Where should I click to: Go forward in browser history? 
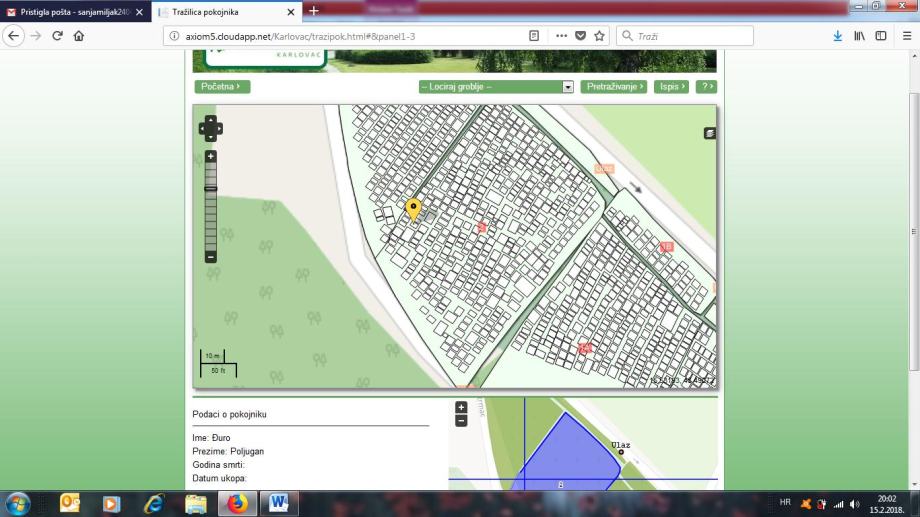tap(36, 36)
